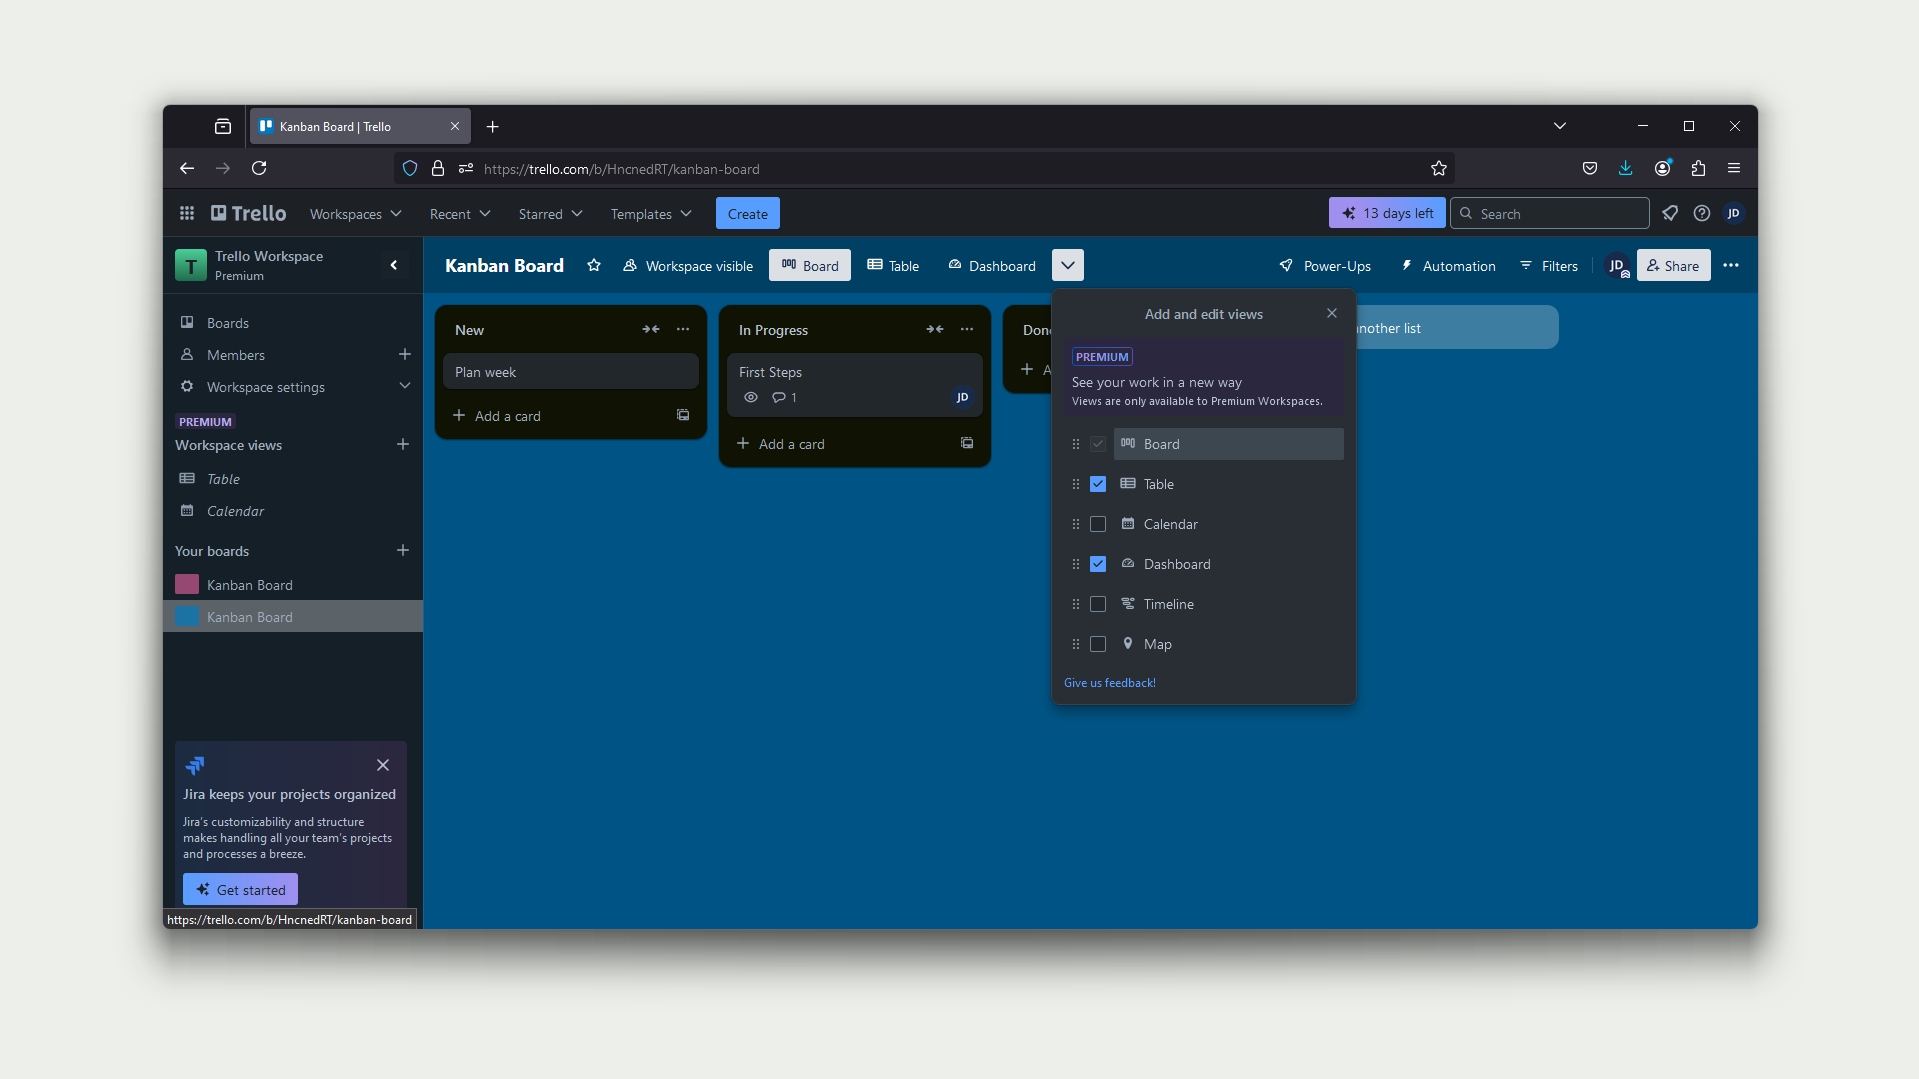Toggle the views dropdown chevron button
This screenshot has width=1919, height=1079.
point(1068,265)
